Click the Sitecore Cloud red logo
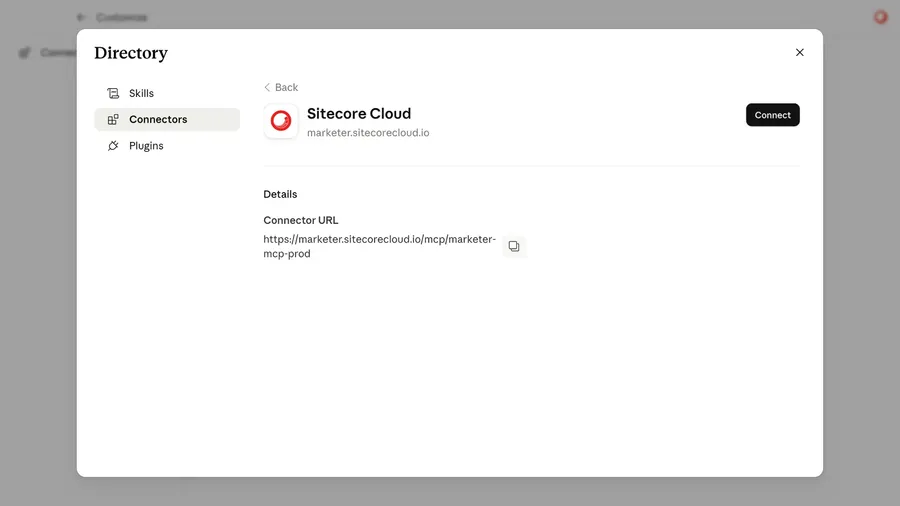 (281, 121)
